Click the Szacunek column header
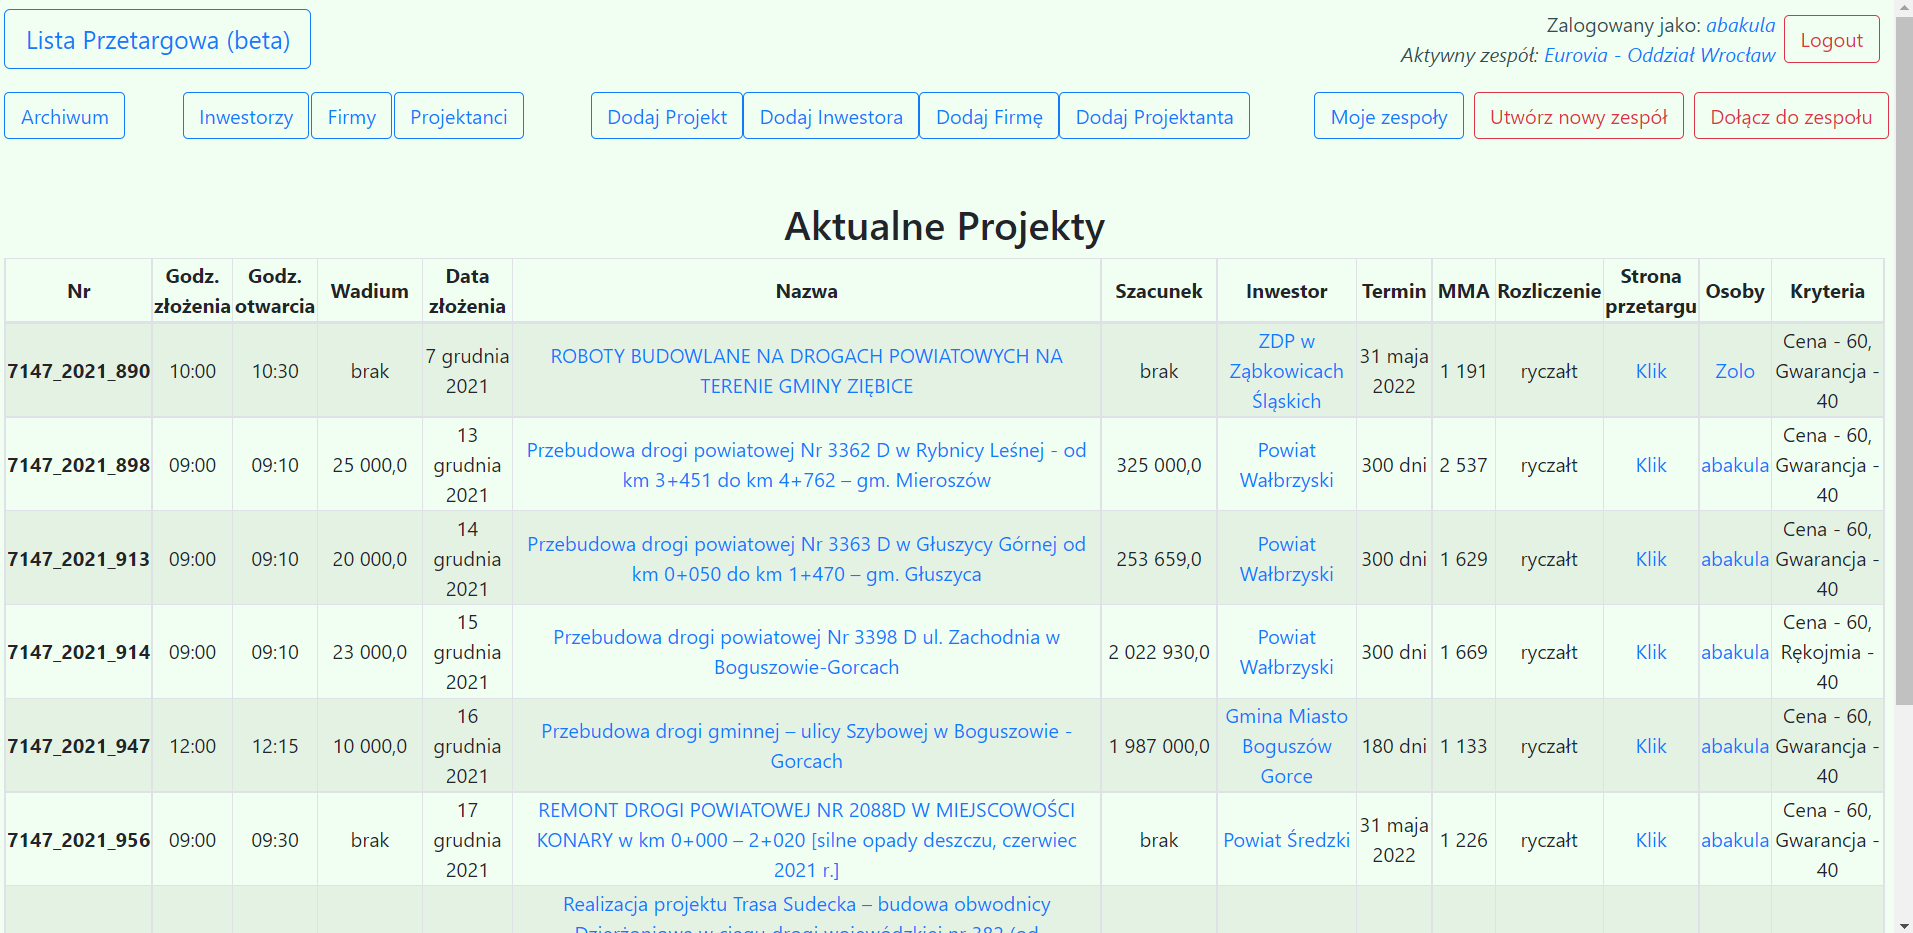1913x933 pixels. tap(1158, 291)
